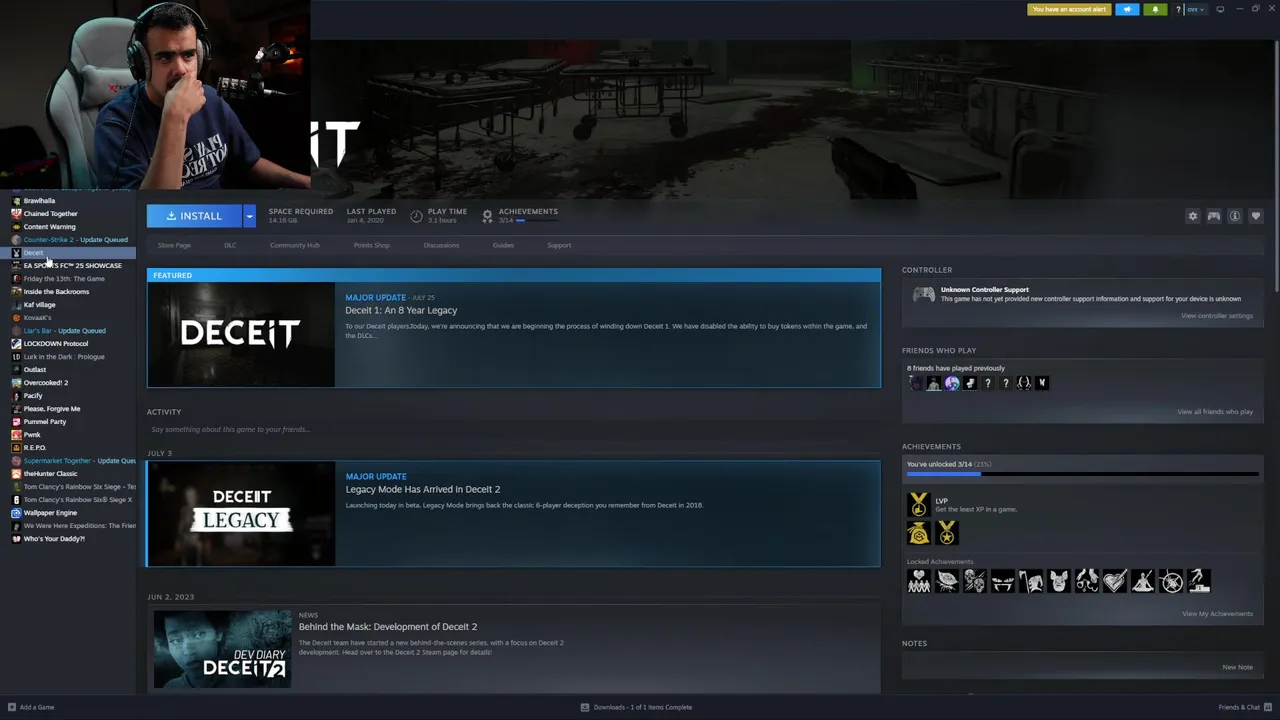
Task: Open the Deceit Legacy update thumbnail
Action: [241, 513]
